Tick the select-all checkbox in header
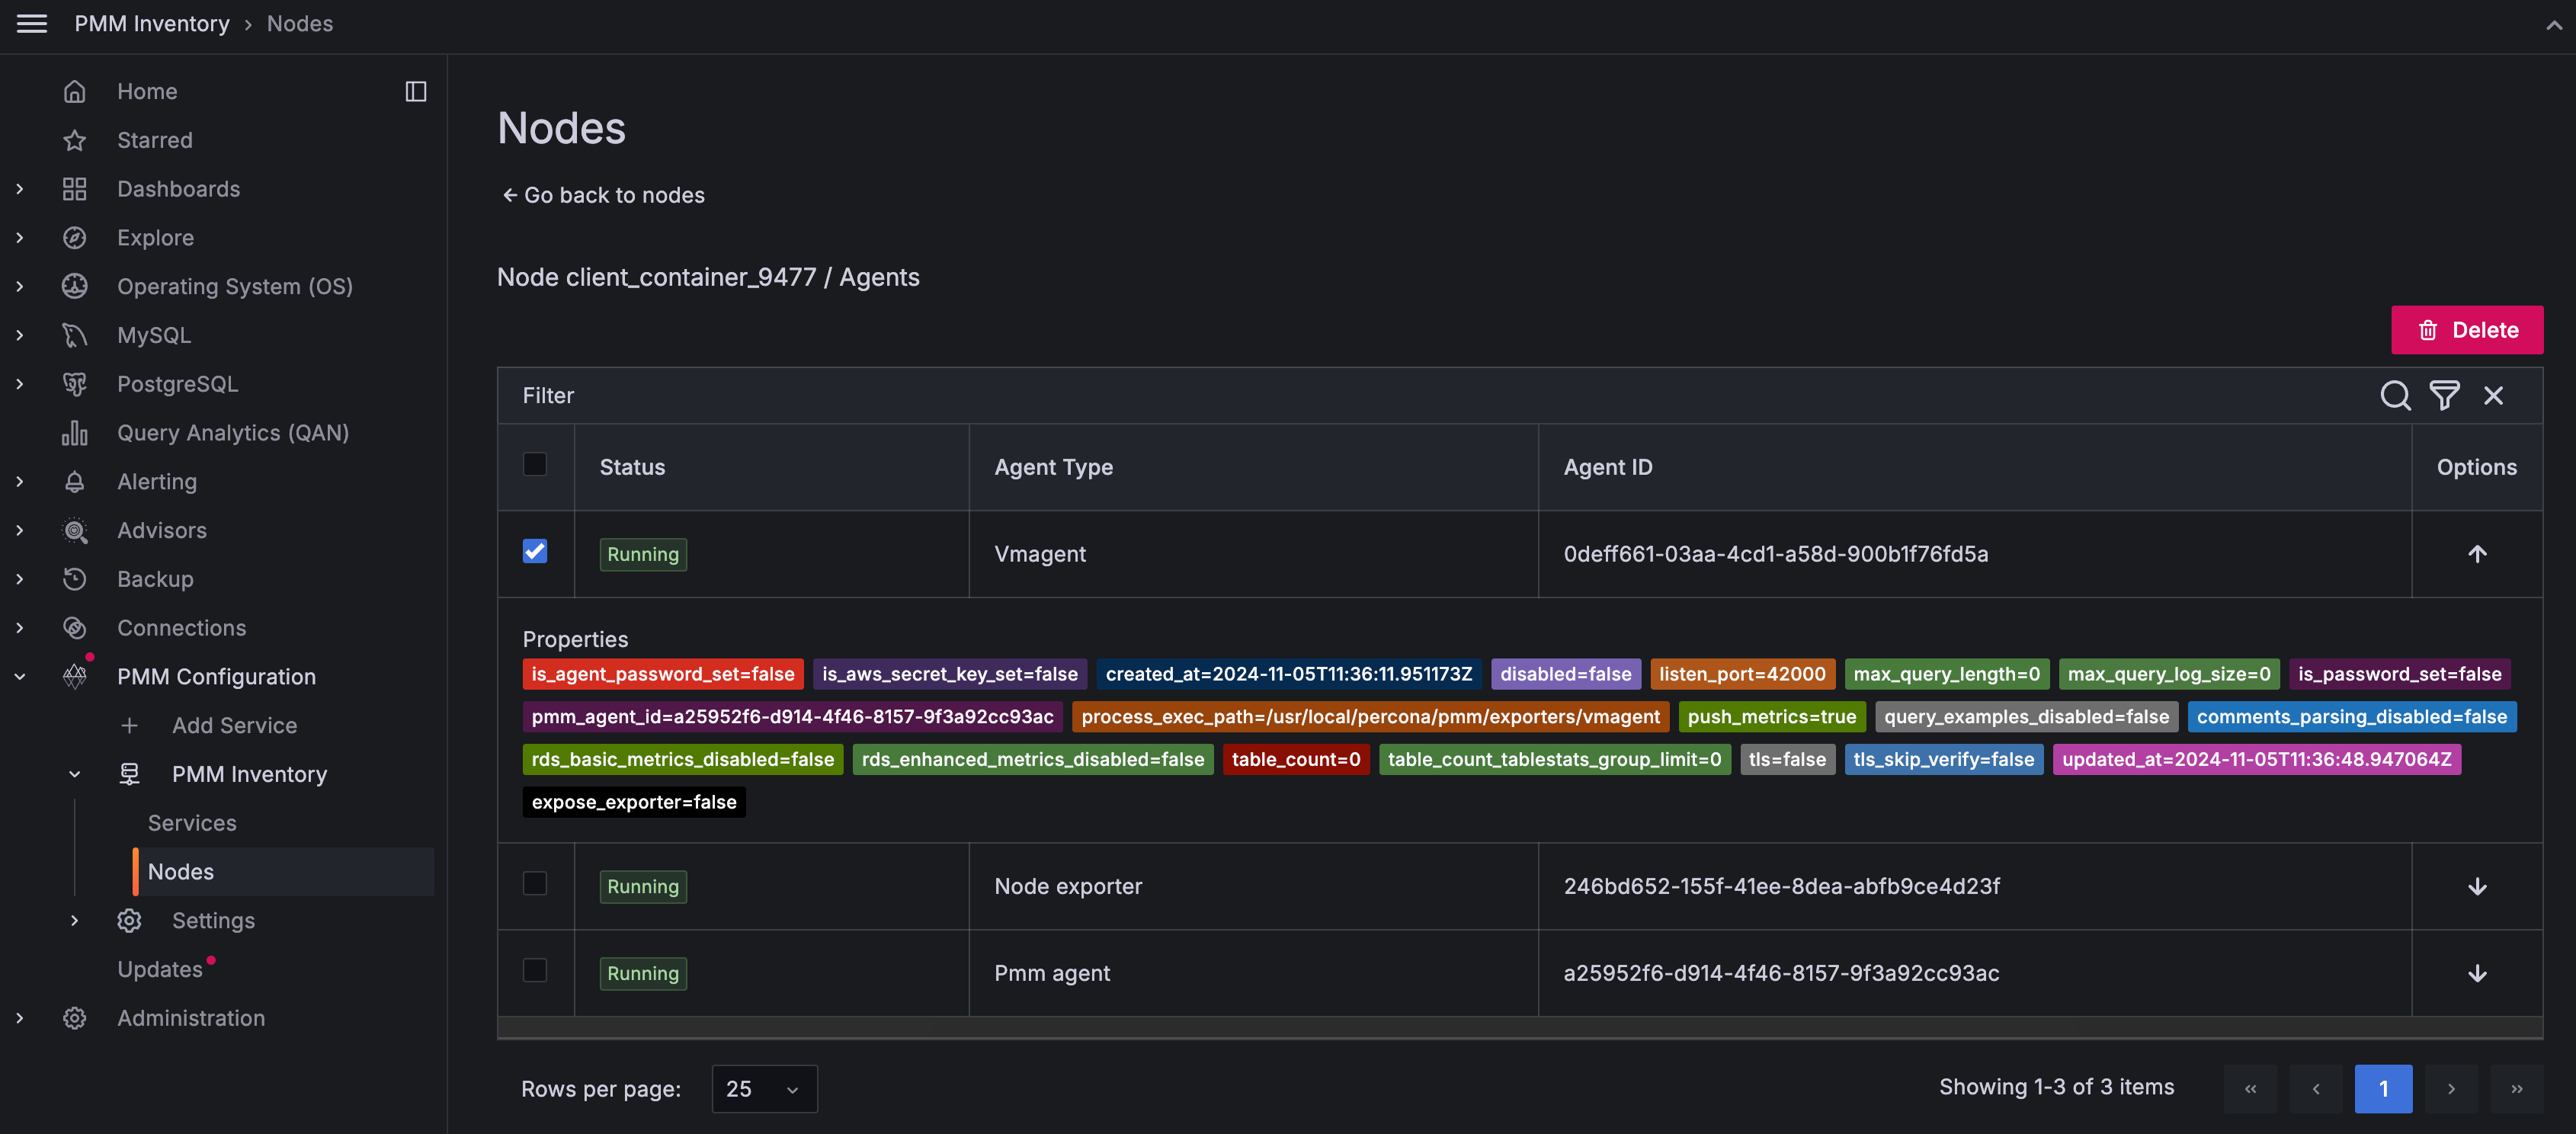The image size is (2576, 1134). tap(535, 465)
